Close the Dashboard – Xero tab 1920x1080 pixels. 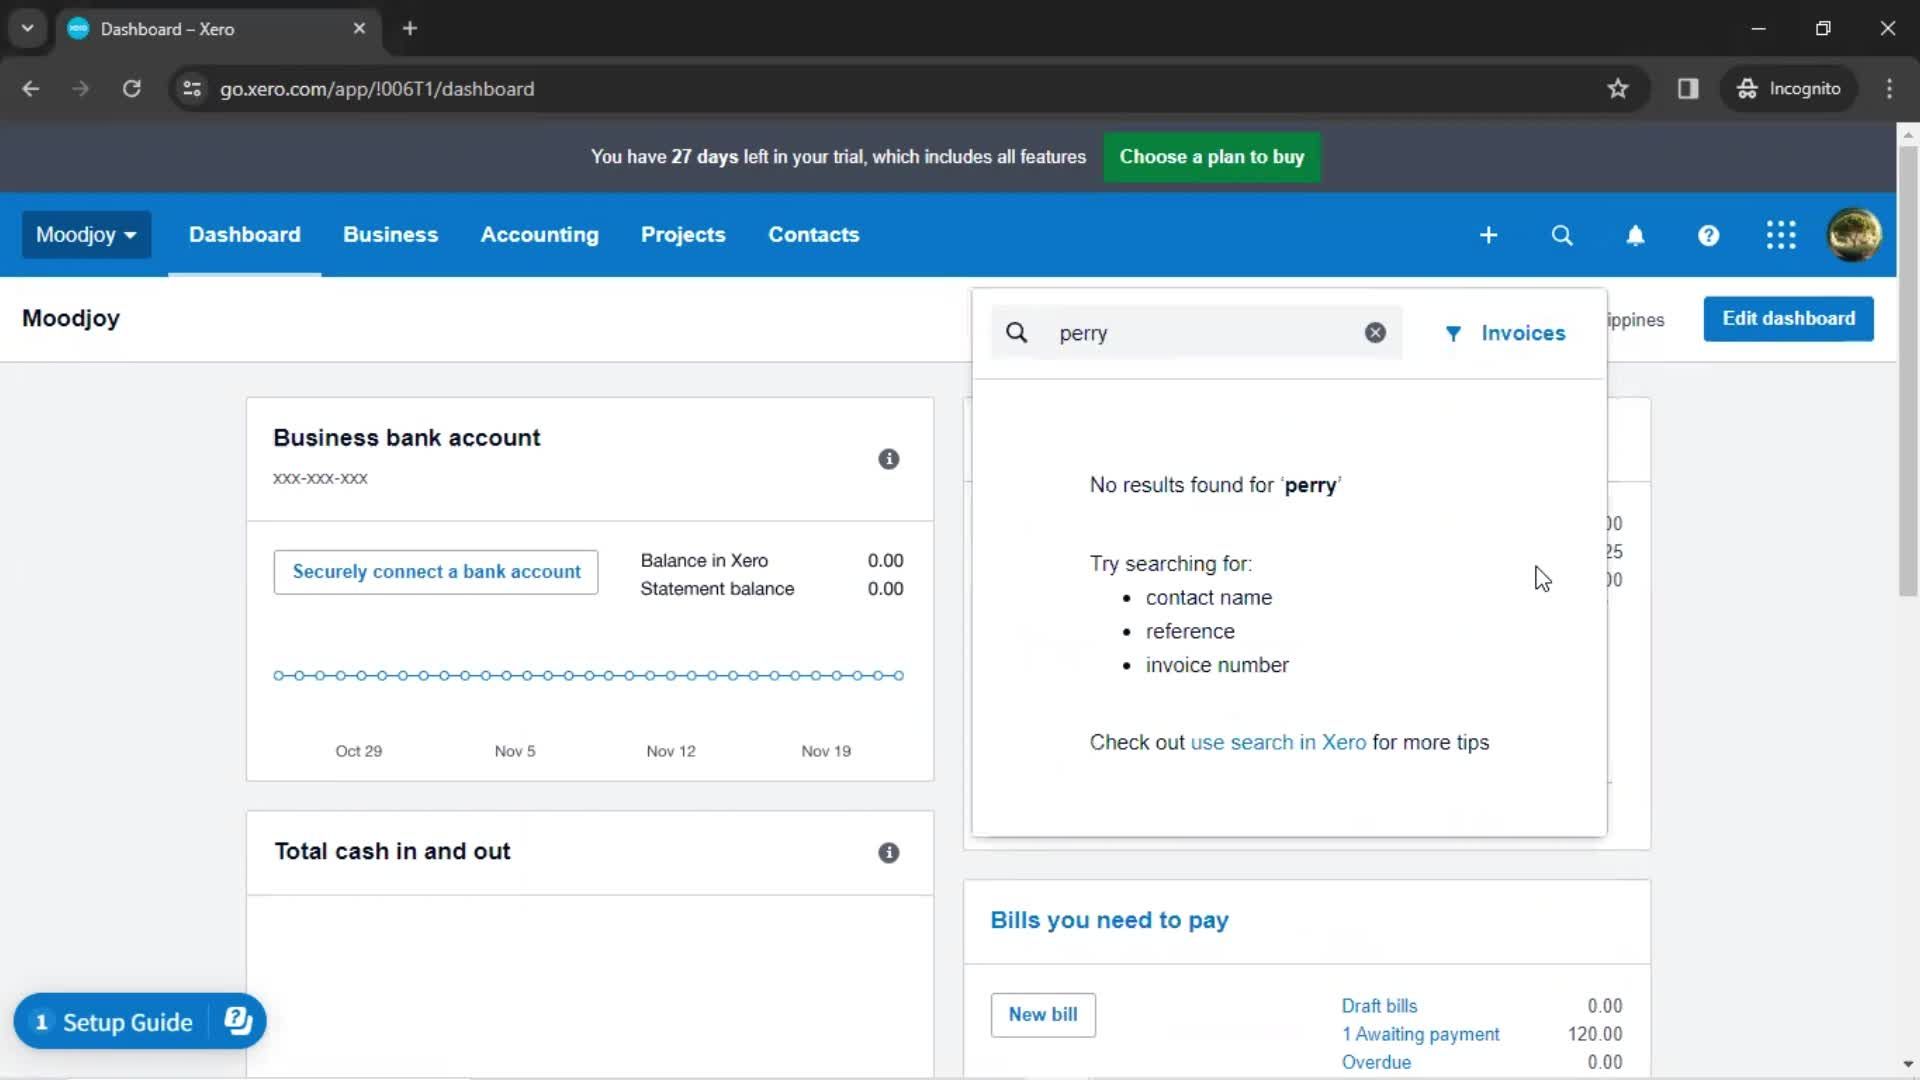[x=359, y=28]
